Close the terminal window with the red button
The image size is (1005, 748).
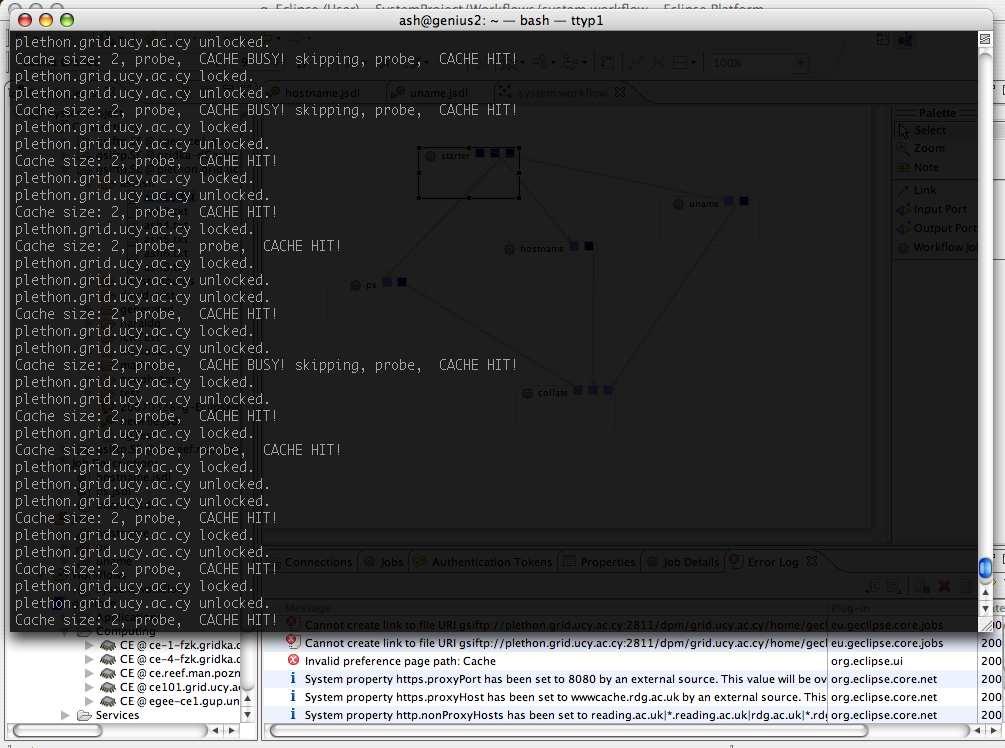(x=25, y=20)
